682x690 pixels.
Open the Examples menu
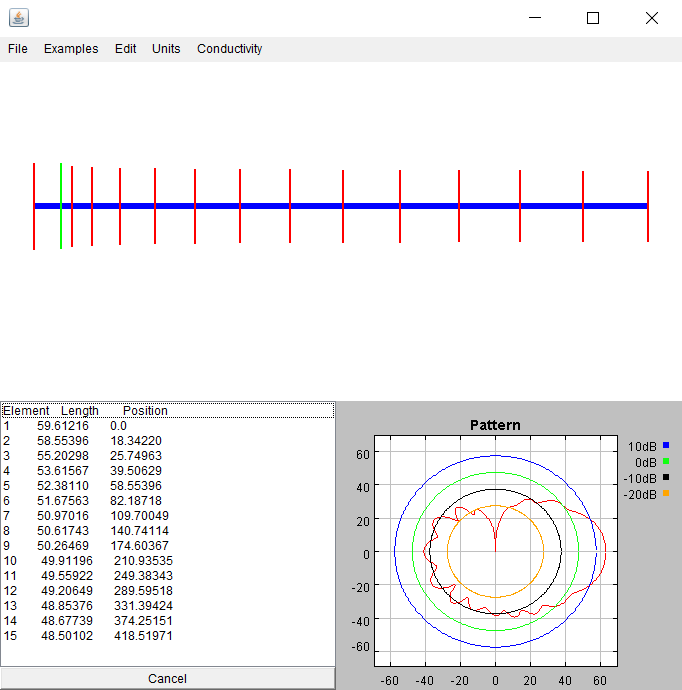tap(71, 49)
